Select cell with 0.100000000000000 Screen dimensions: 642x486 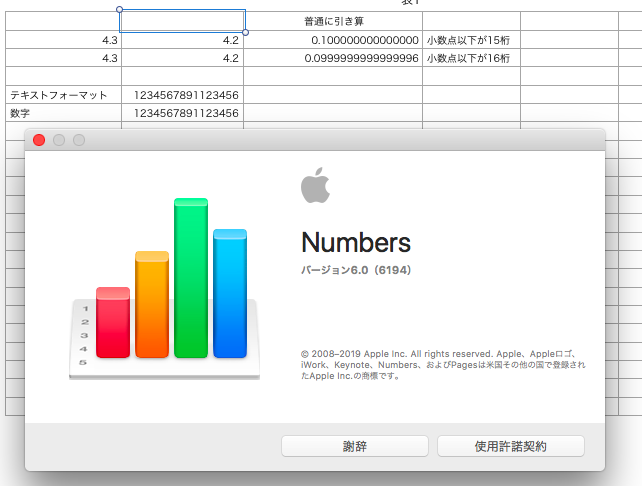(x=333, y=40)
